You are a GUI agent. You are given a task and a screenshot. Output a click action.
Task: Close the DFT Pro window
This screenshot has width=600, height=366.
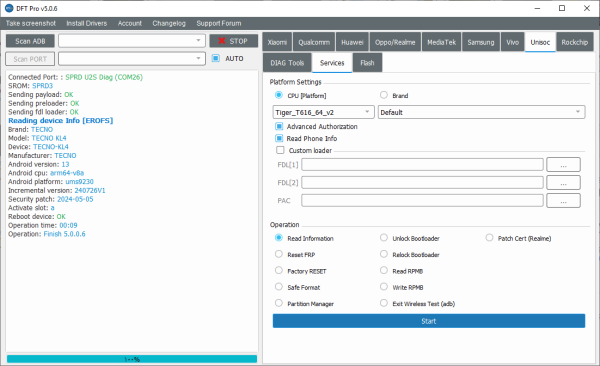point(587,8)
